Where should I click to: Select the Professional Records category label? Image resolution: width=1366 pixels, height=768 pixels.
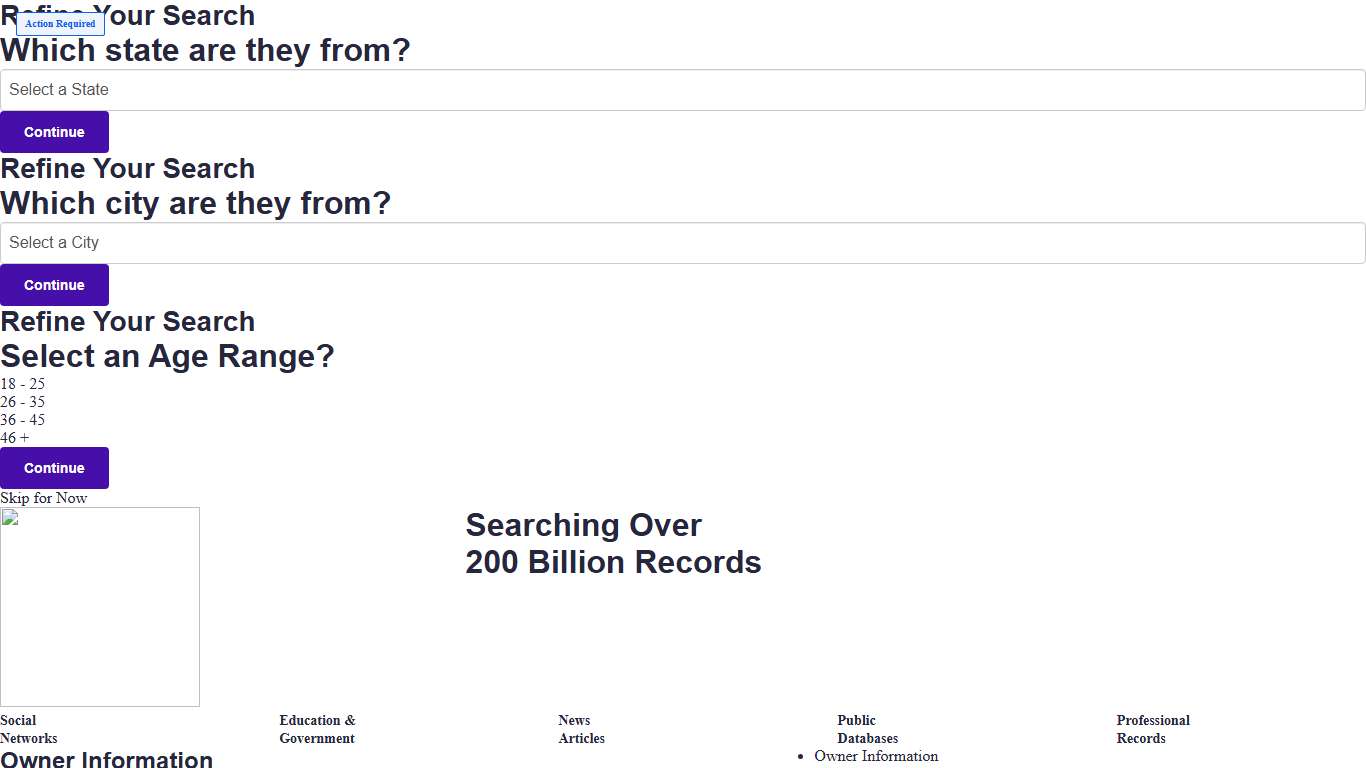(1152, 729)
